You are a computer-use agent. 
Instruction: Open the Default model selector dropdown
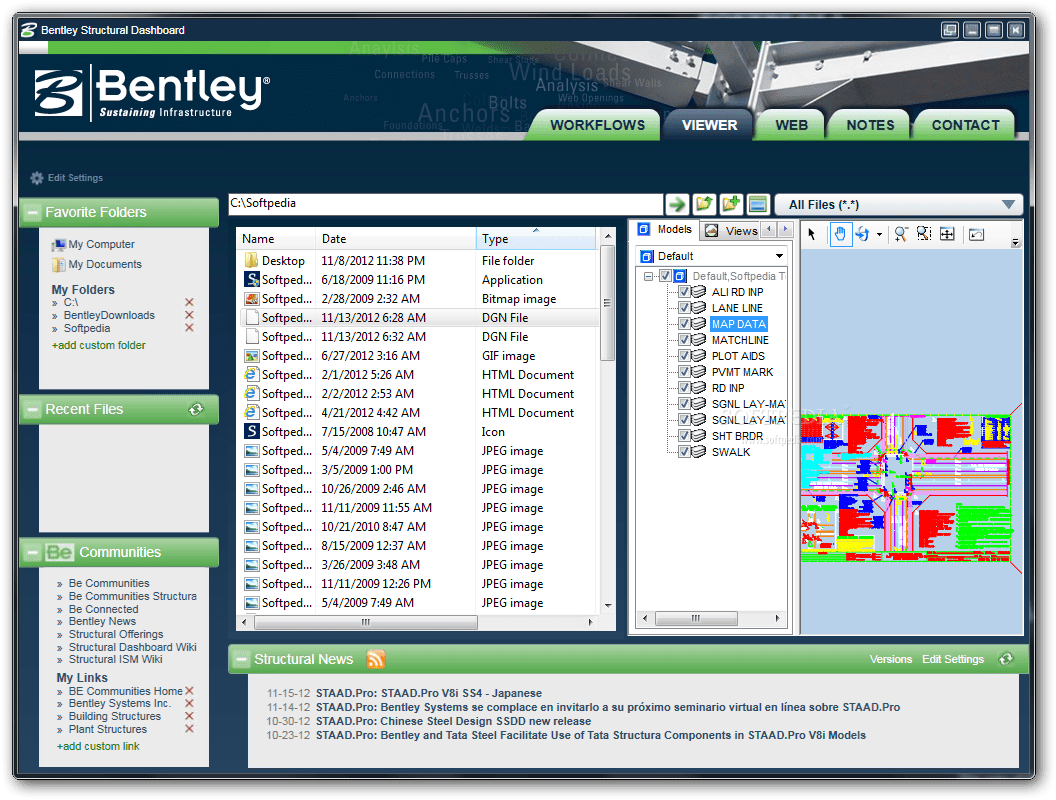[x=780, y=256]
